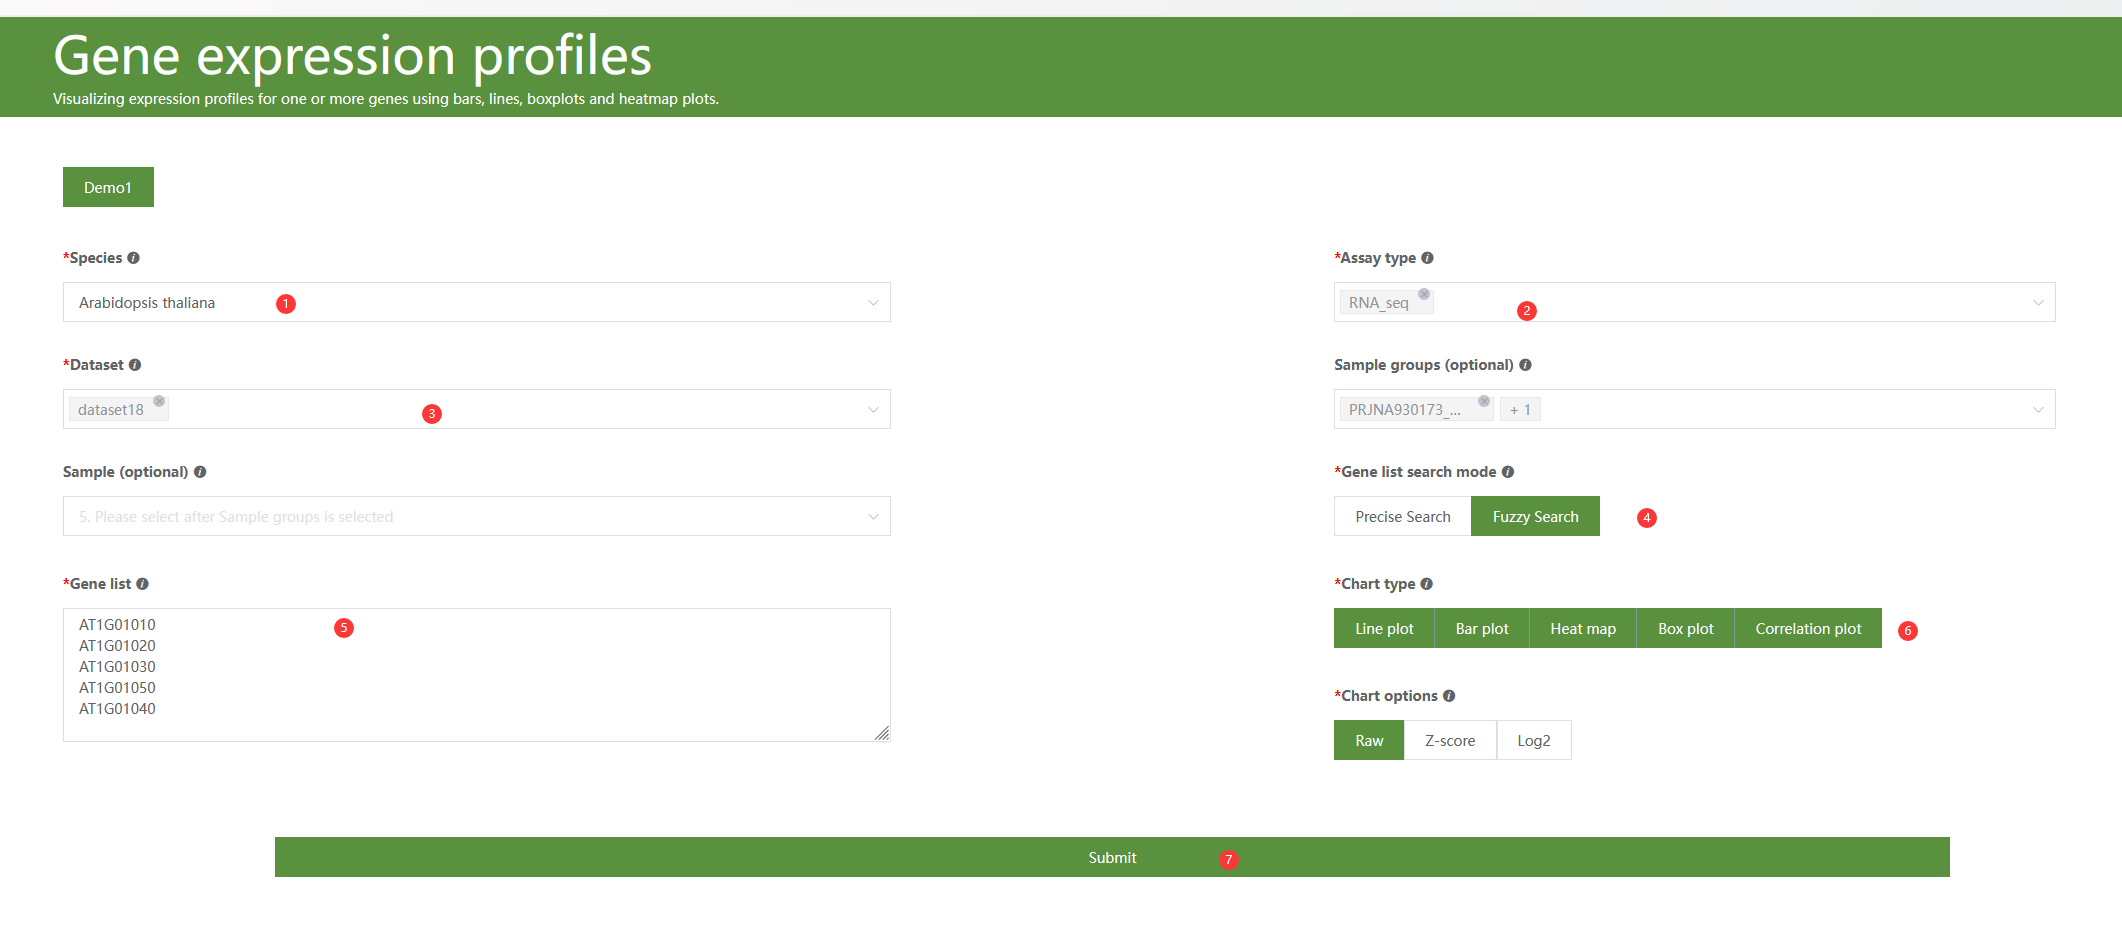Remove the PRJNA930173 sample group tag
The height and width of the screenshot is (930, 2122).
(x=1484, y=401)
